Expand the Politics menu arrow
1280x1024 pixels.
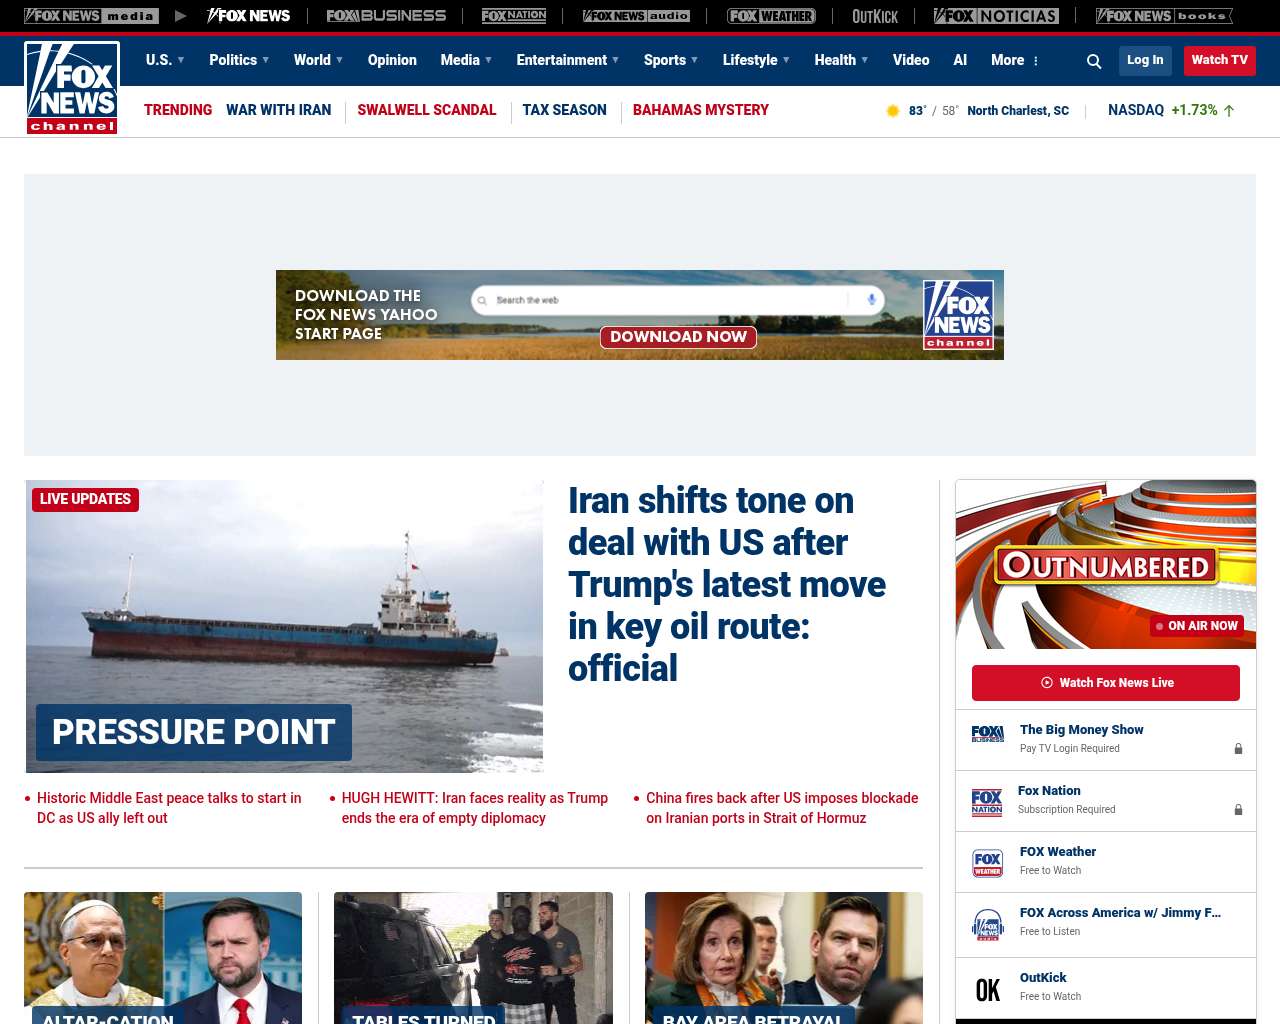pyautogui.click(x=266, y=60)
